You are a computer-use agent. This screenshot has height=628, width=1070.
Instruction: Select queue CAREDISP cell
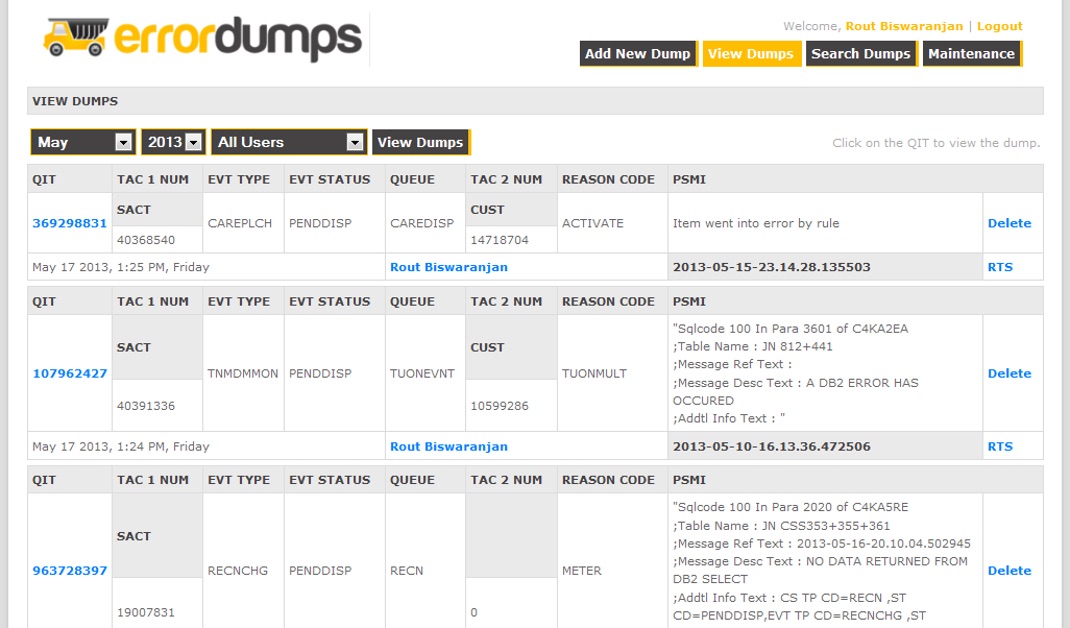pos(422,223)
